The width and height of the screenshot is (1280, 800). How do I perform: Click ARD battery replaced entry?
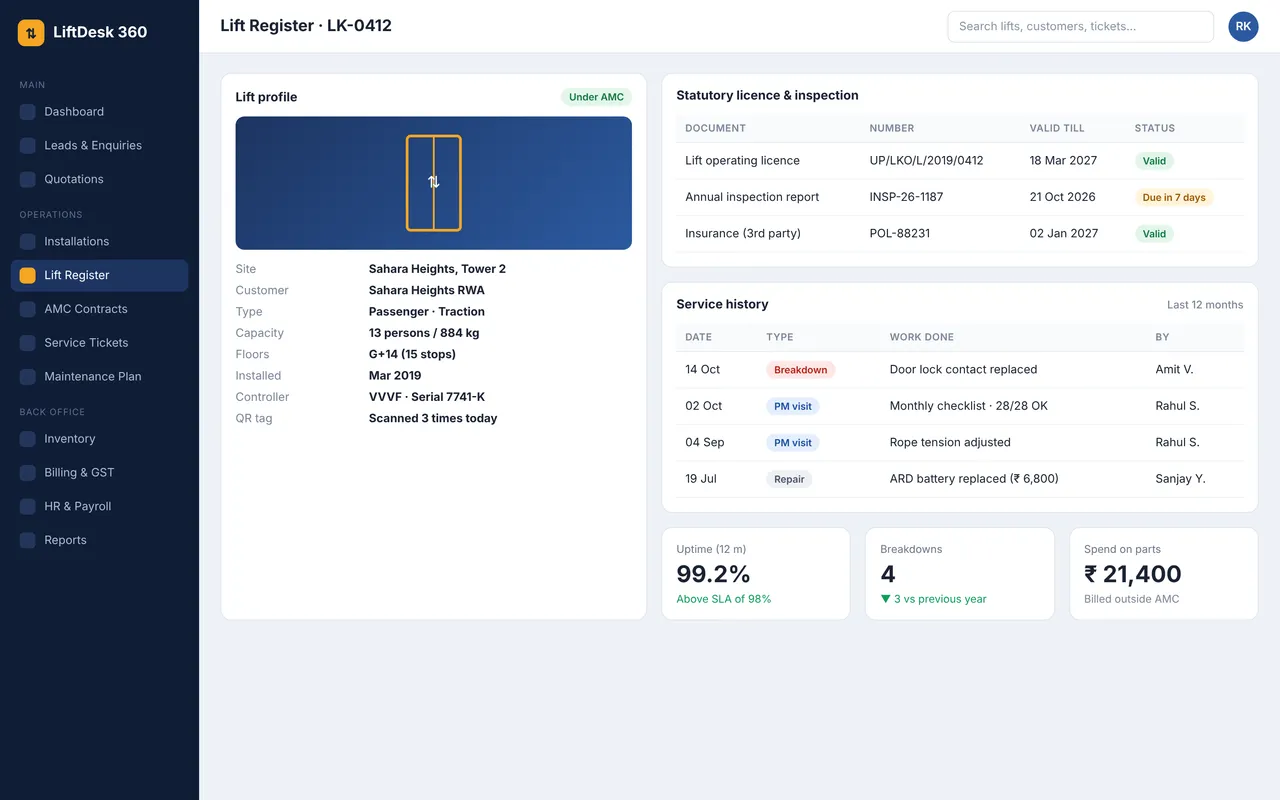pyautogui.click(x=974, y=479)
